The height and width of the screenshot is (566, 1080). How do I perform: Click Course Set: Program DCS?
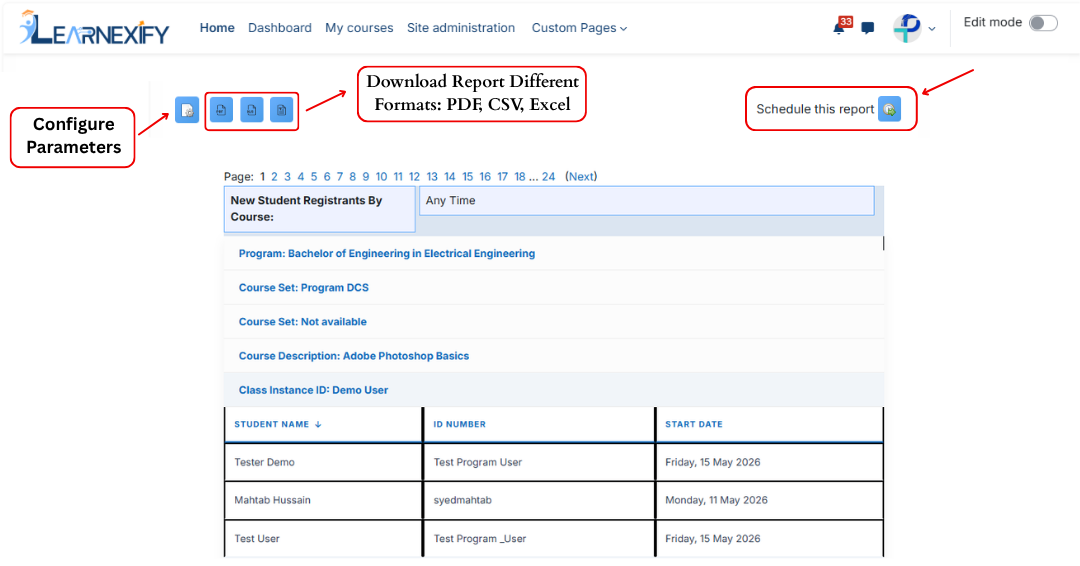point(304,288)
